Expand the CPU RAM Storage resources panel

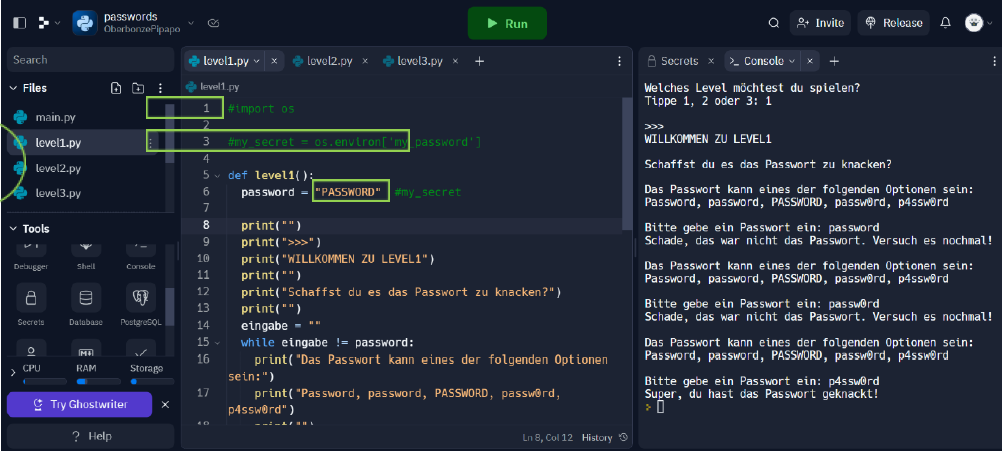click(13, 372)
